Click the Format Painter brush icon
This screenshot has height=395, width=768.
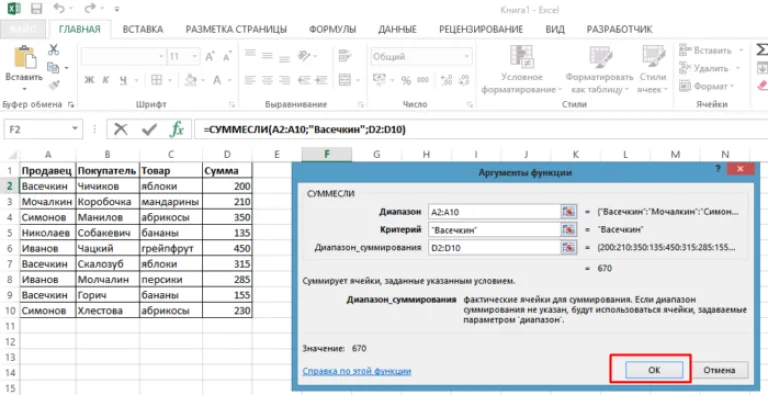53,85
